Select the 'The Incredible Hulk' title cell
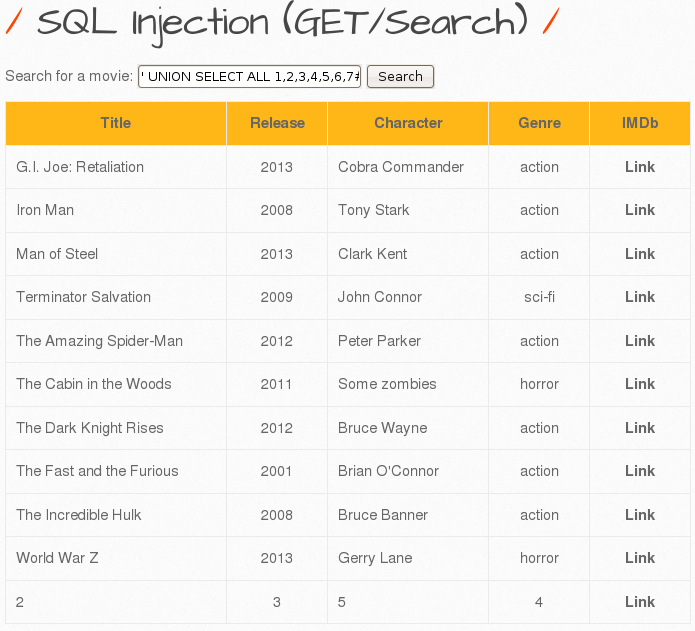The width and height of the screenshot is (695, 631). [116, 514]
